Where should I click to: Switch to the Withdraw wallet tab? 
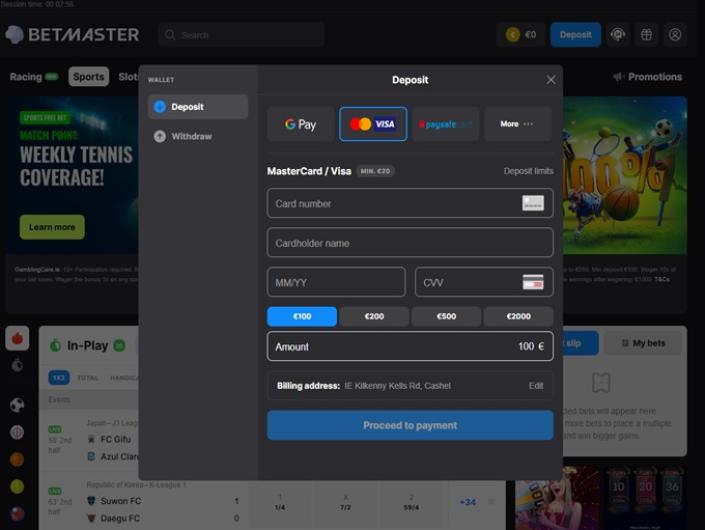click(x=190, y=136)
